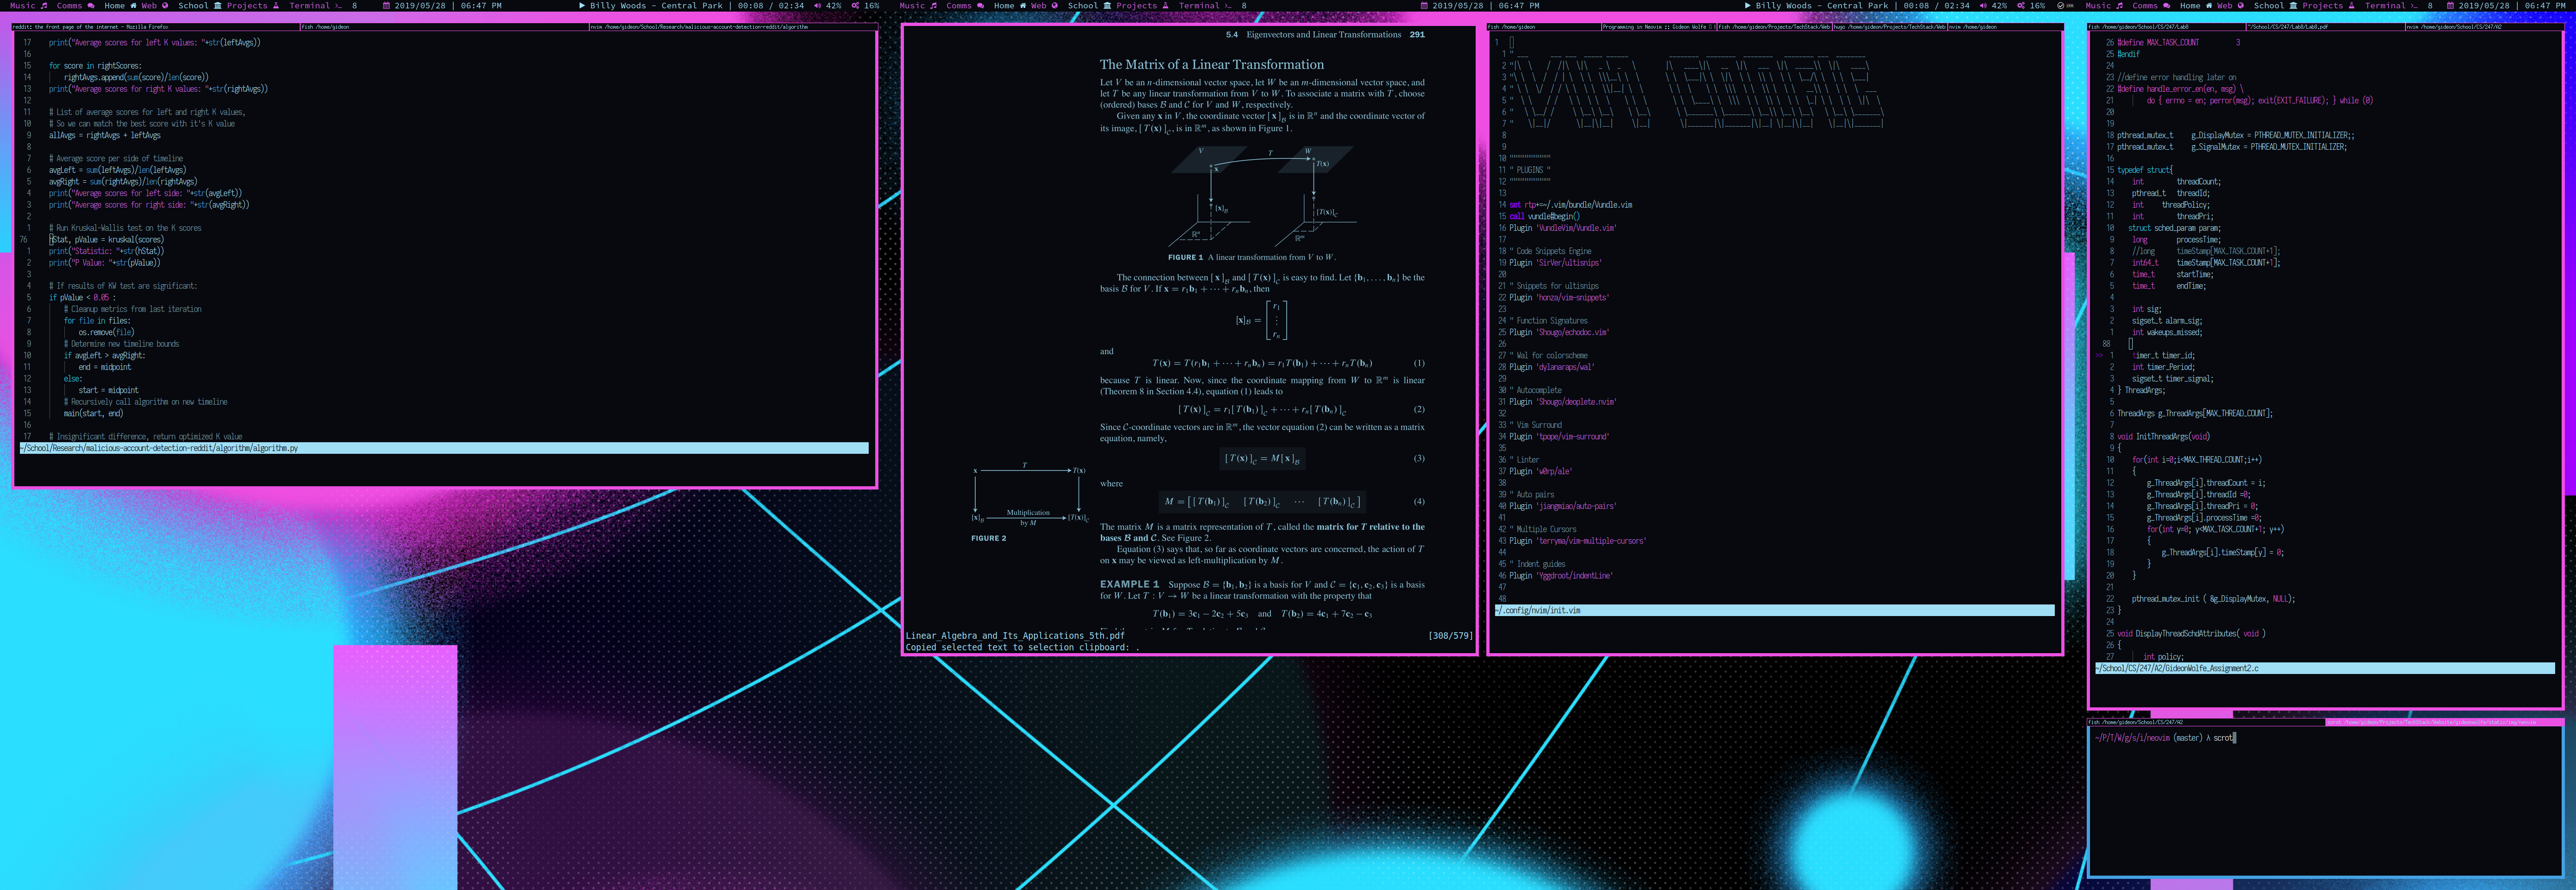The image size is (2576, 890).
Task: Click the PDF page counter 308/579
Action: tap(1450, 636)
